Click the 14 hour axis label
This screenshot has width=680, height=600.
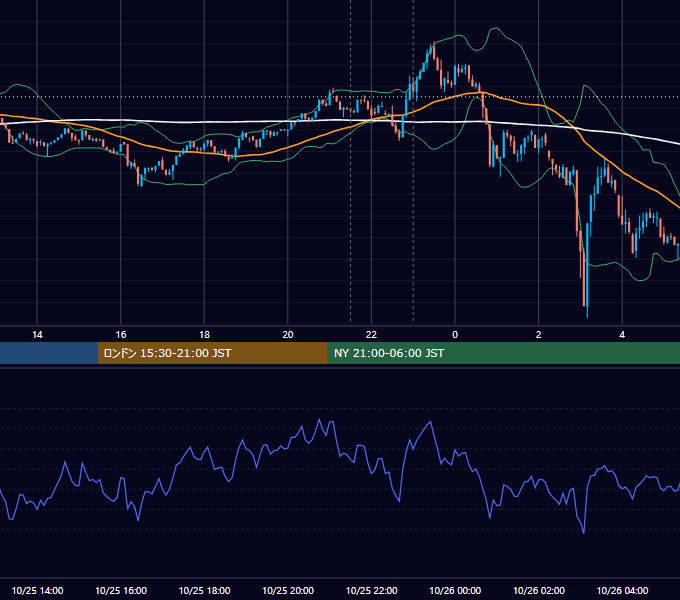point(37,335)
